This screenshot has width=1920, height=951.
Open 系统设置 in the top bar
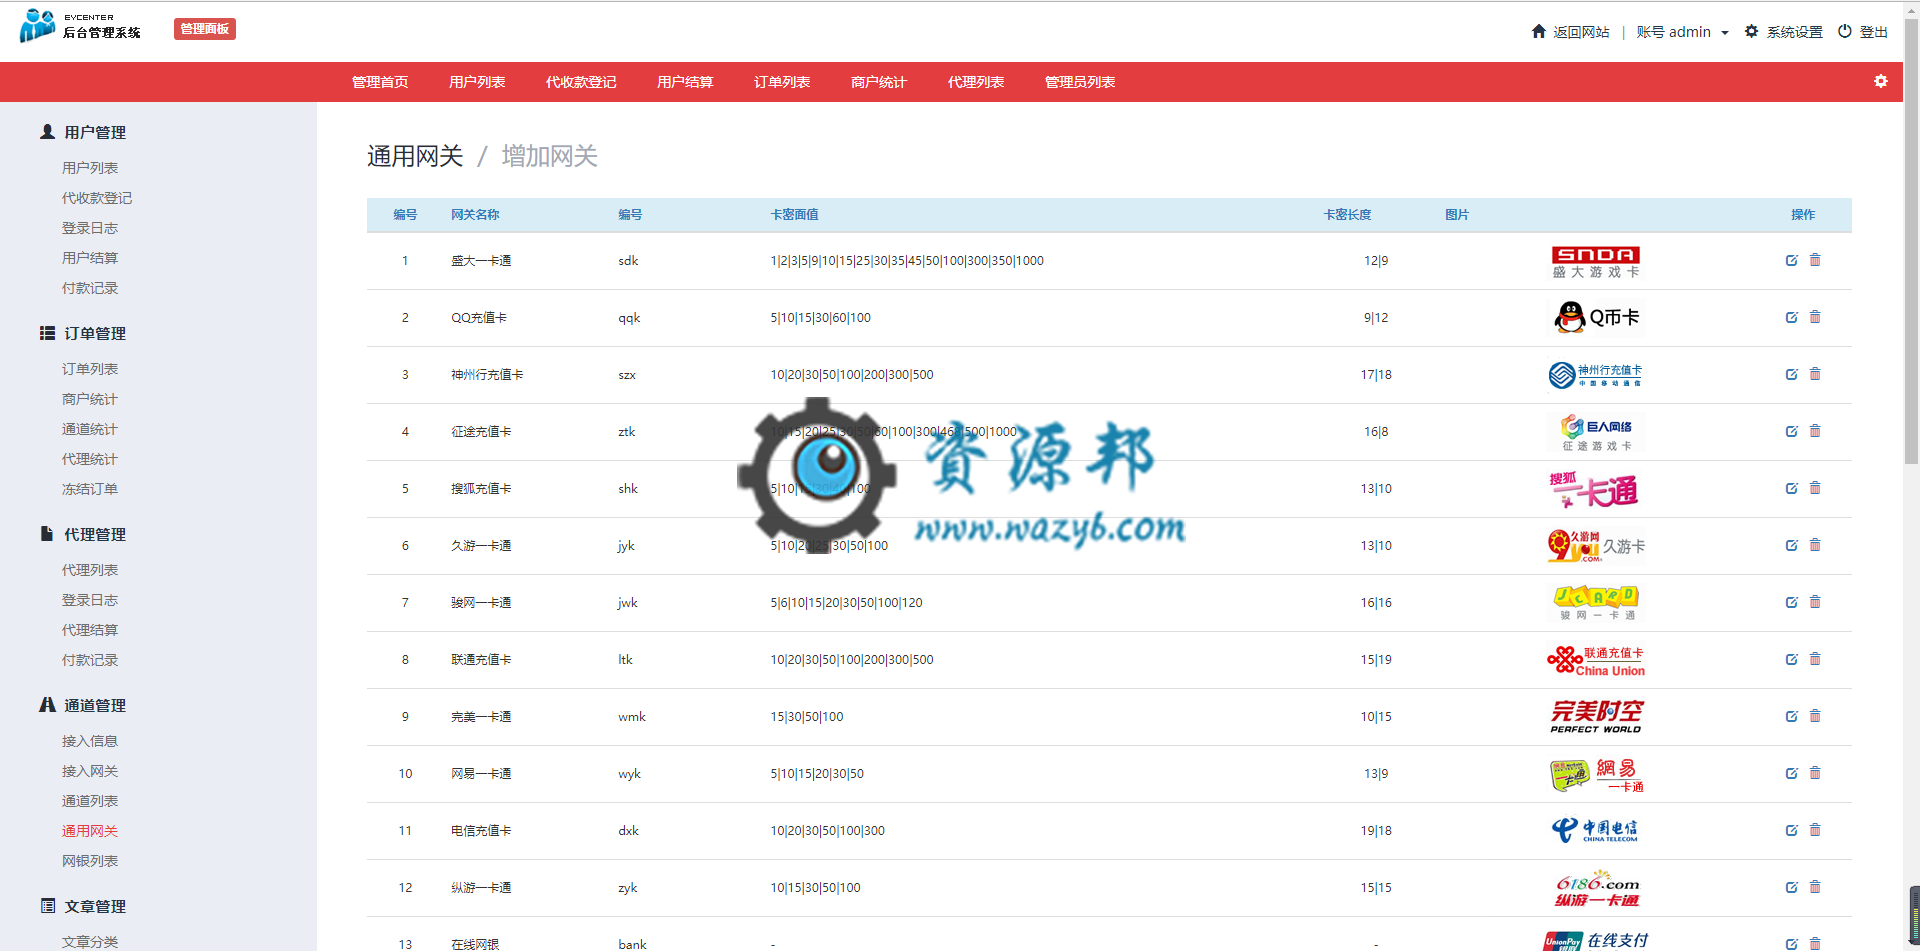[1783, 32]
